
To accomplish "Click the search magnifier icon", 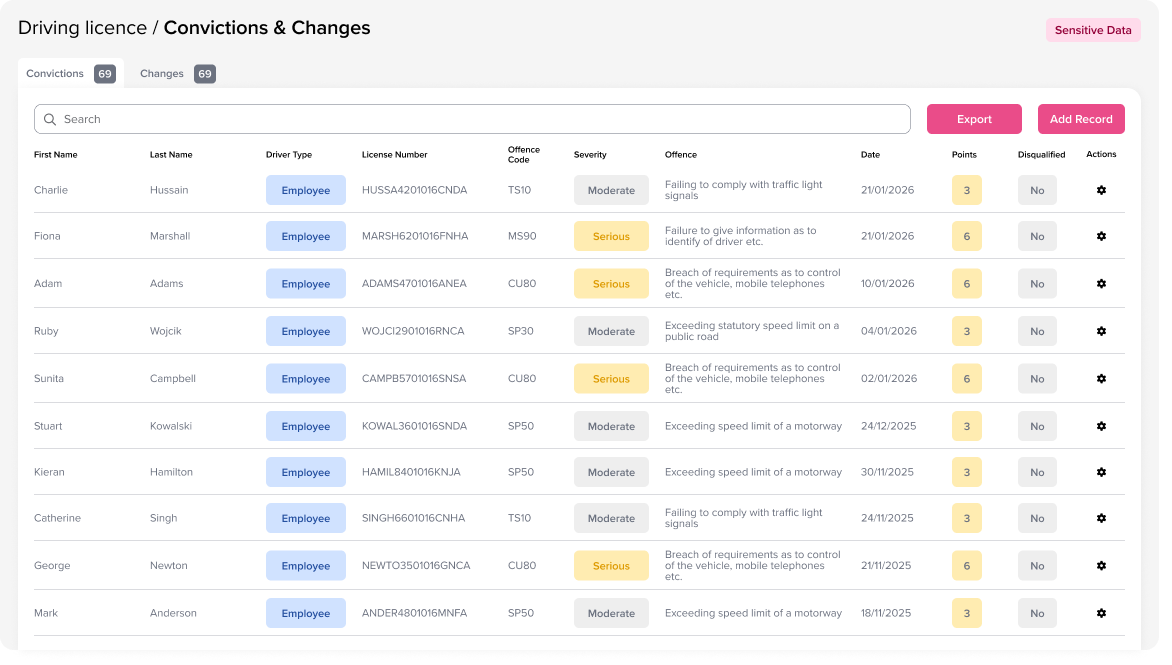I will pyautogui.click(x=50, y=119).
